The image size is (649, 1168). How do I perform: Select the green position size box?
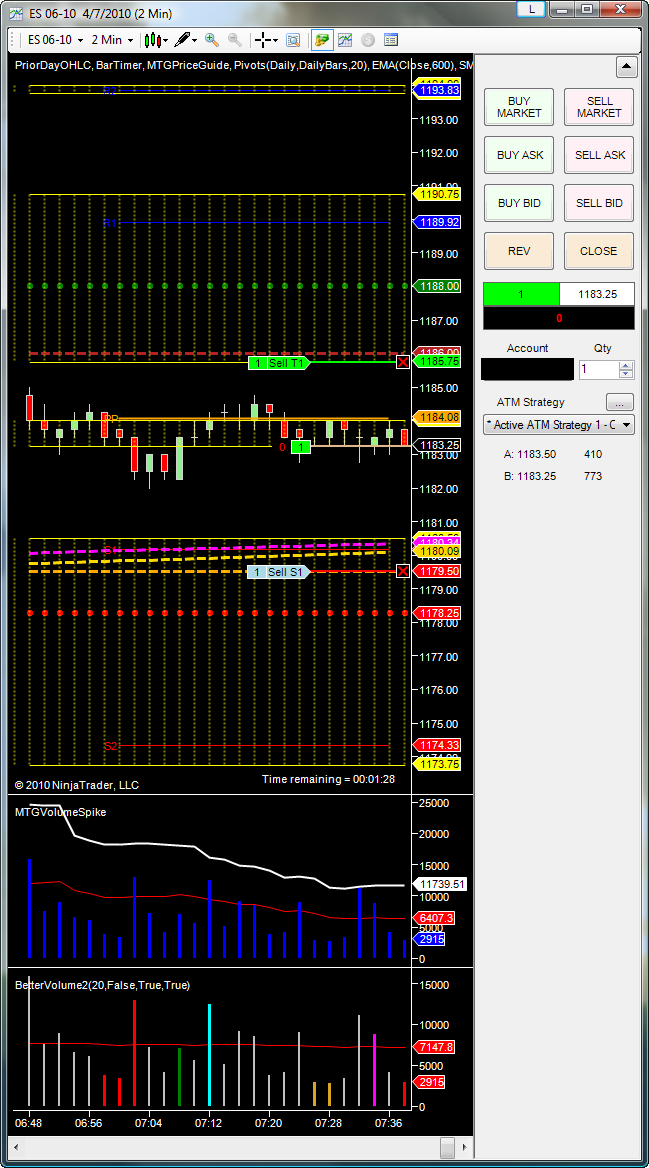click(522, 294)
